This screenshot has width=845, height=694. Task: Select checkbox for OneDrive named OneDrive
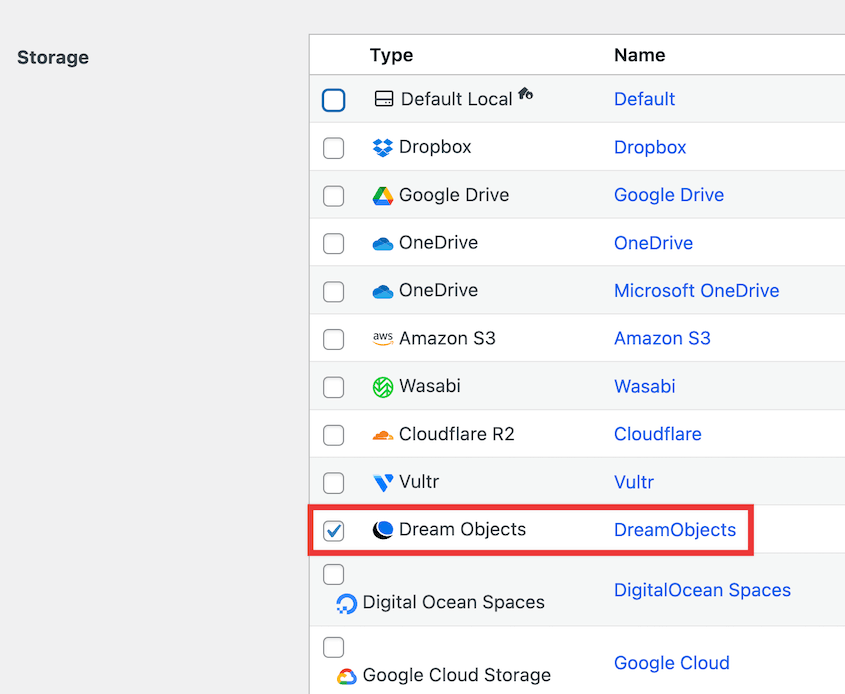point(334,244)
